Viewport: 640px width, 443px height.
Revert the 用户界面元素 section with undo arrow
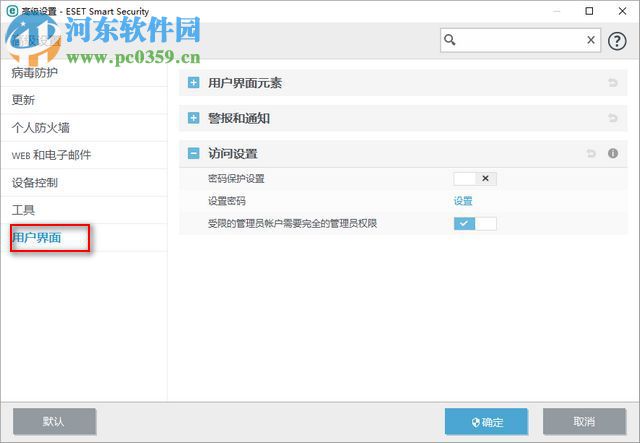pos(613,83)
